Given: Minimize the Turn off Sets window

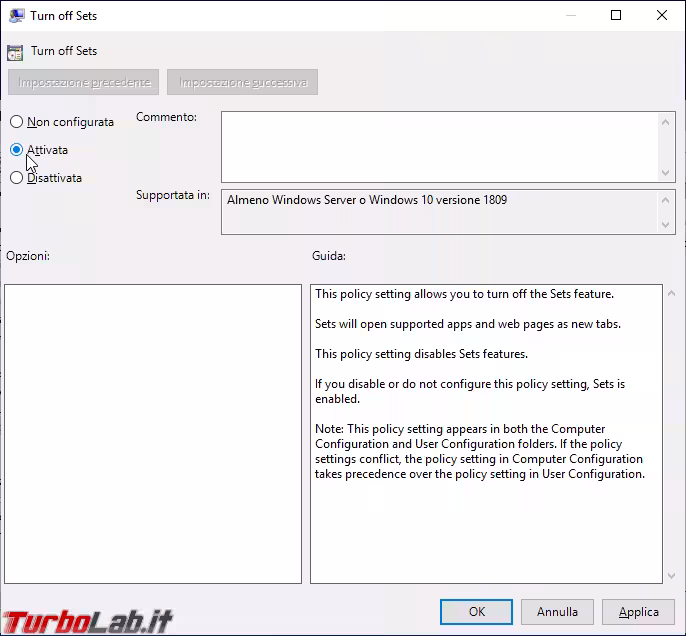Looking at the screenshot, I should click(x=570, y=15).
